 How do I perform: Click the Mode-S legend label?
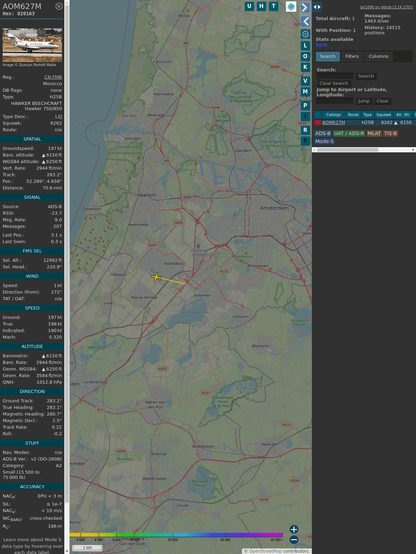point(324,141)
